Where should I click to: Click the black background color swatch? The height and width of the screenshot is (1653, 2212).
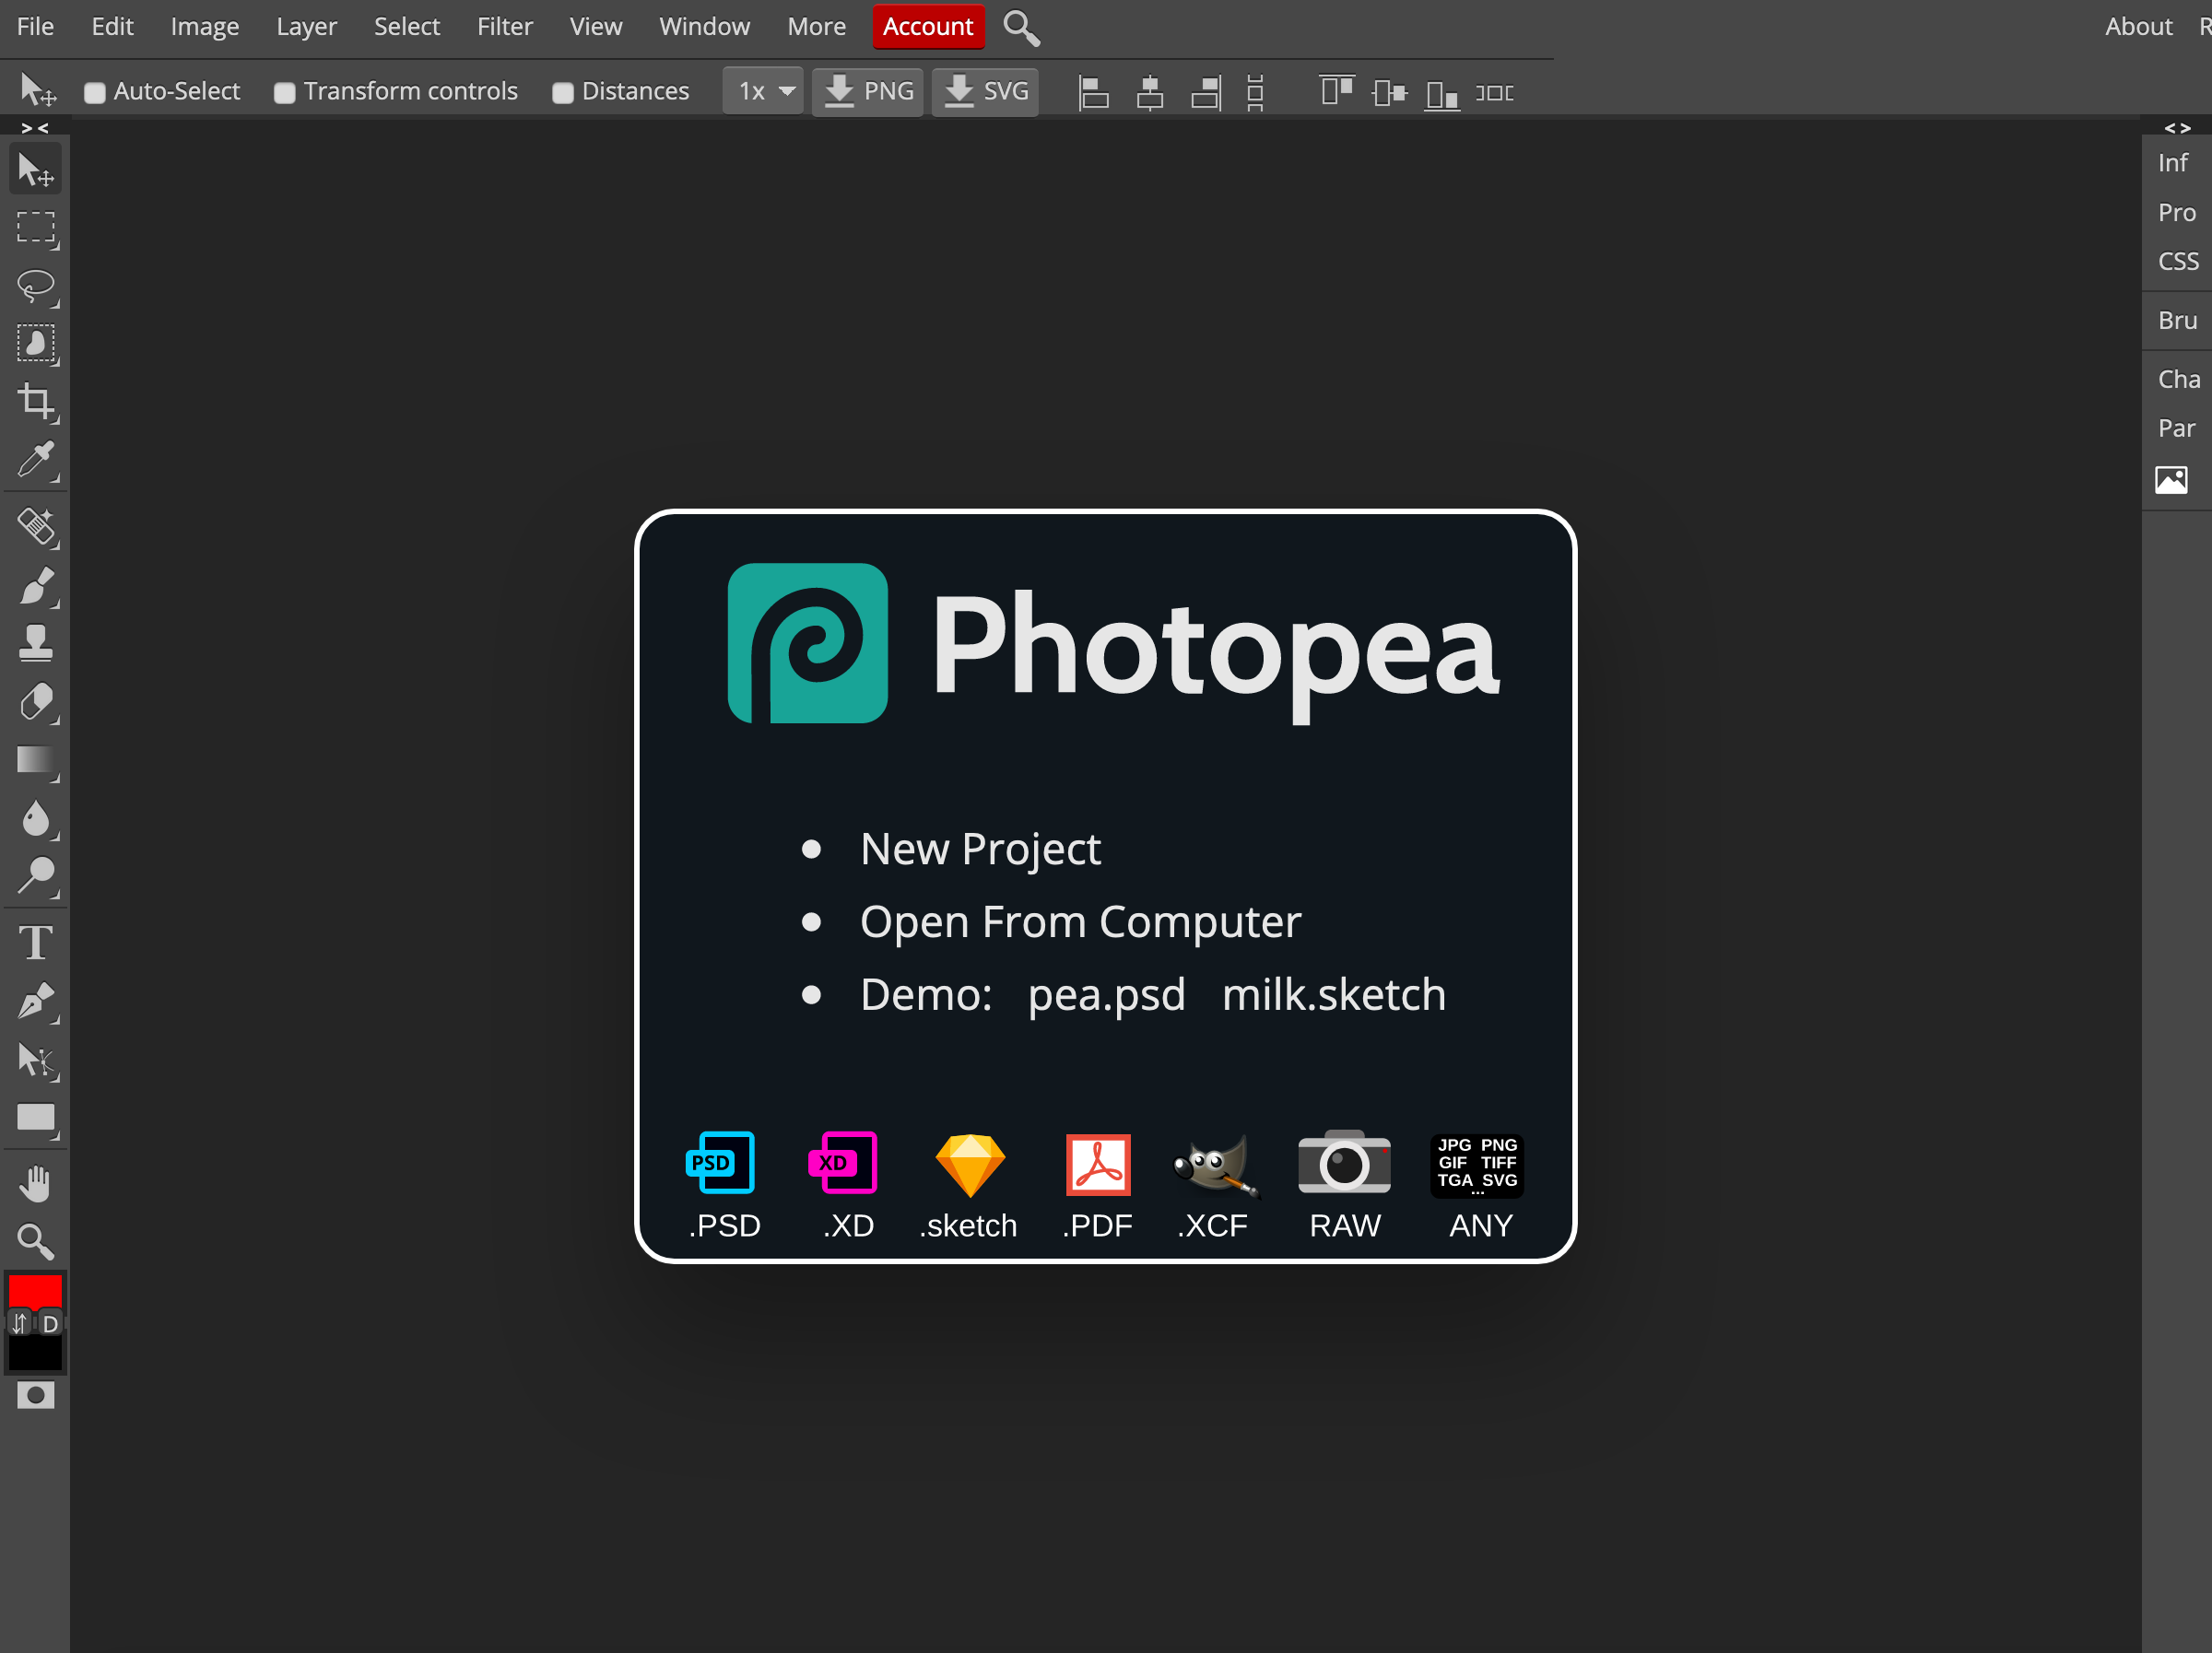35,1354
